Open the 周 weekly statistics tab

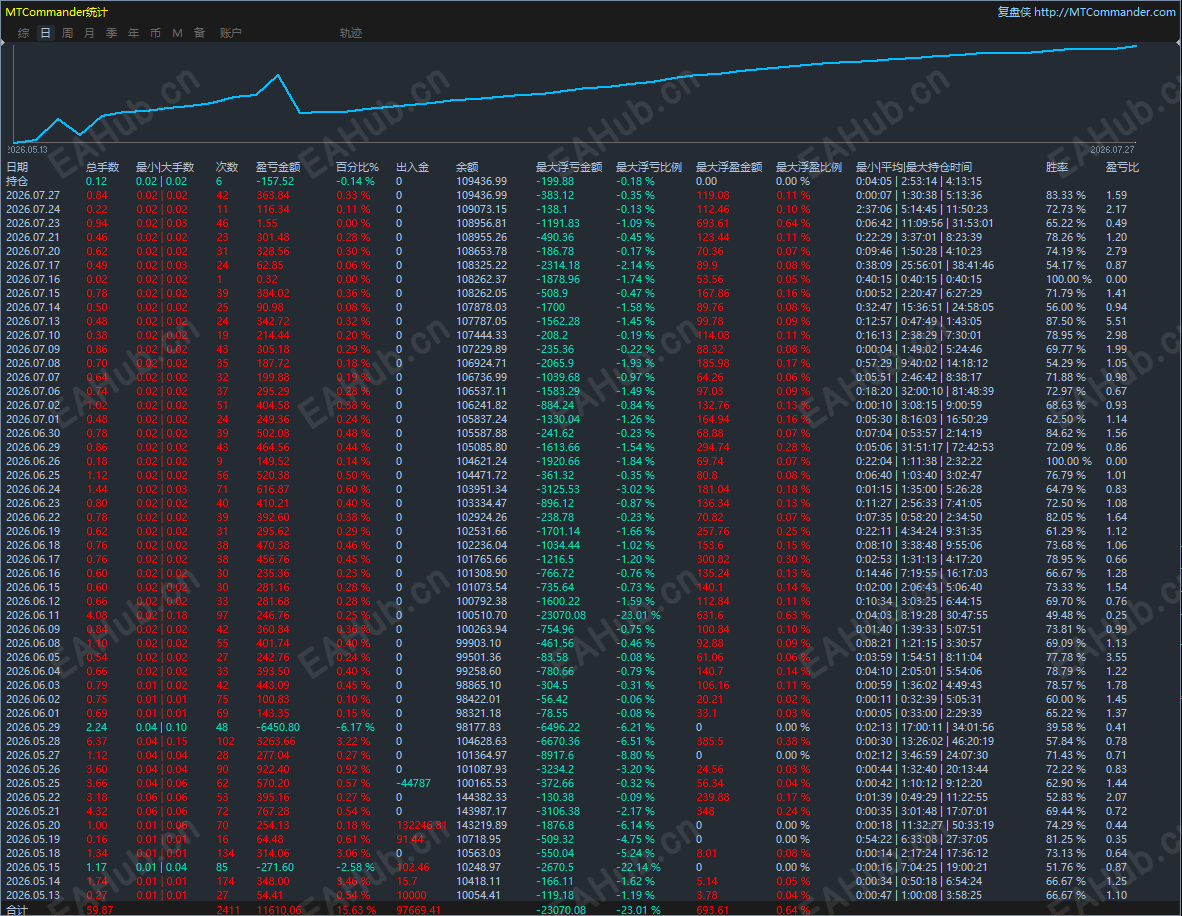point(67,33)
